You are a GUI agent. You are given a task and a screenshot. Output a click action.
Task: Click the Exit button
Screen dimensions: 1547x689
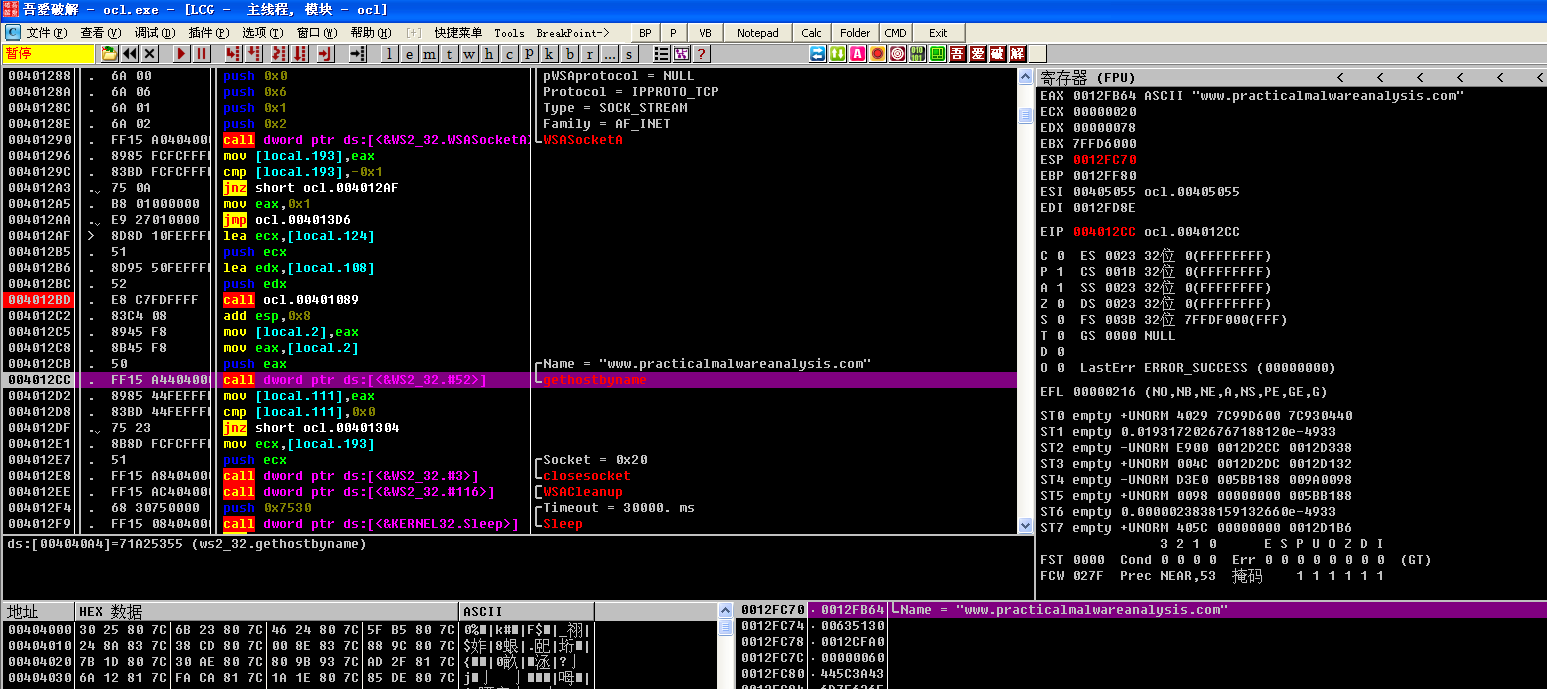[938, 33]
